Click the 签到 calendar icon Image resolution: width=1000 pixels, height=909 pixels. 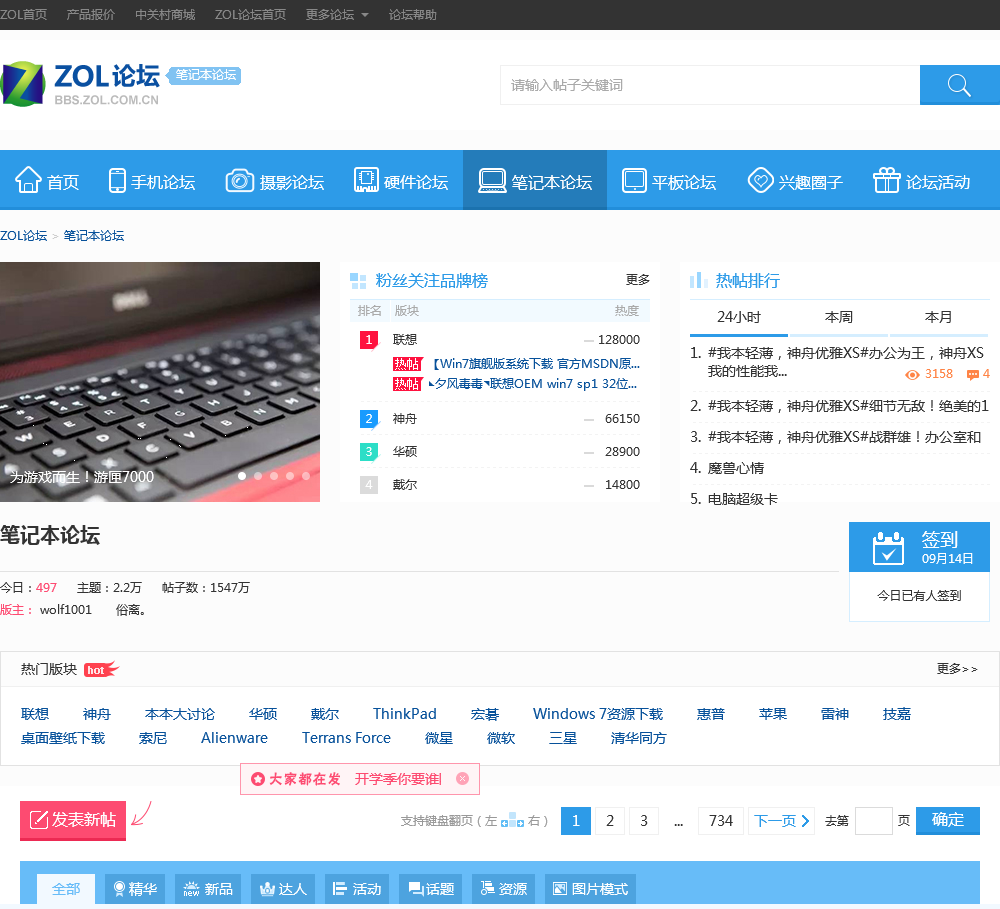888,548
